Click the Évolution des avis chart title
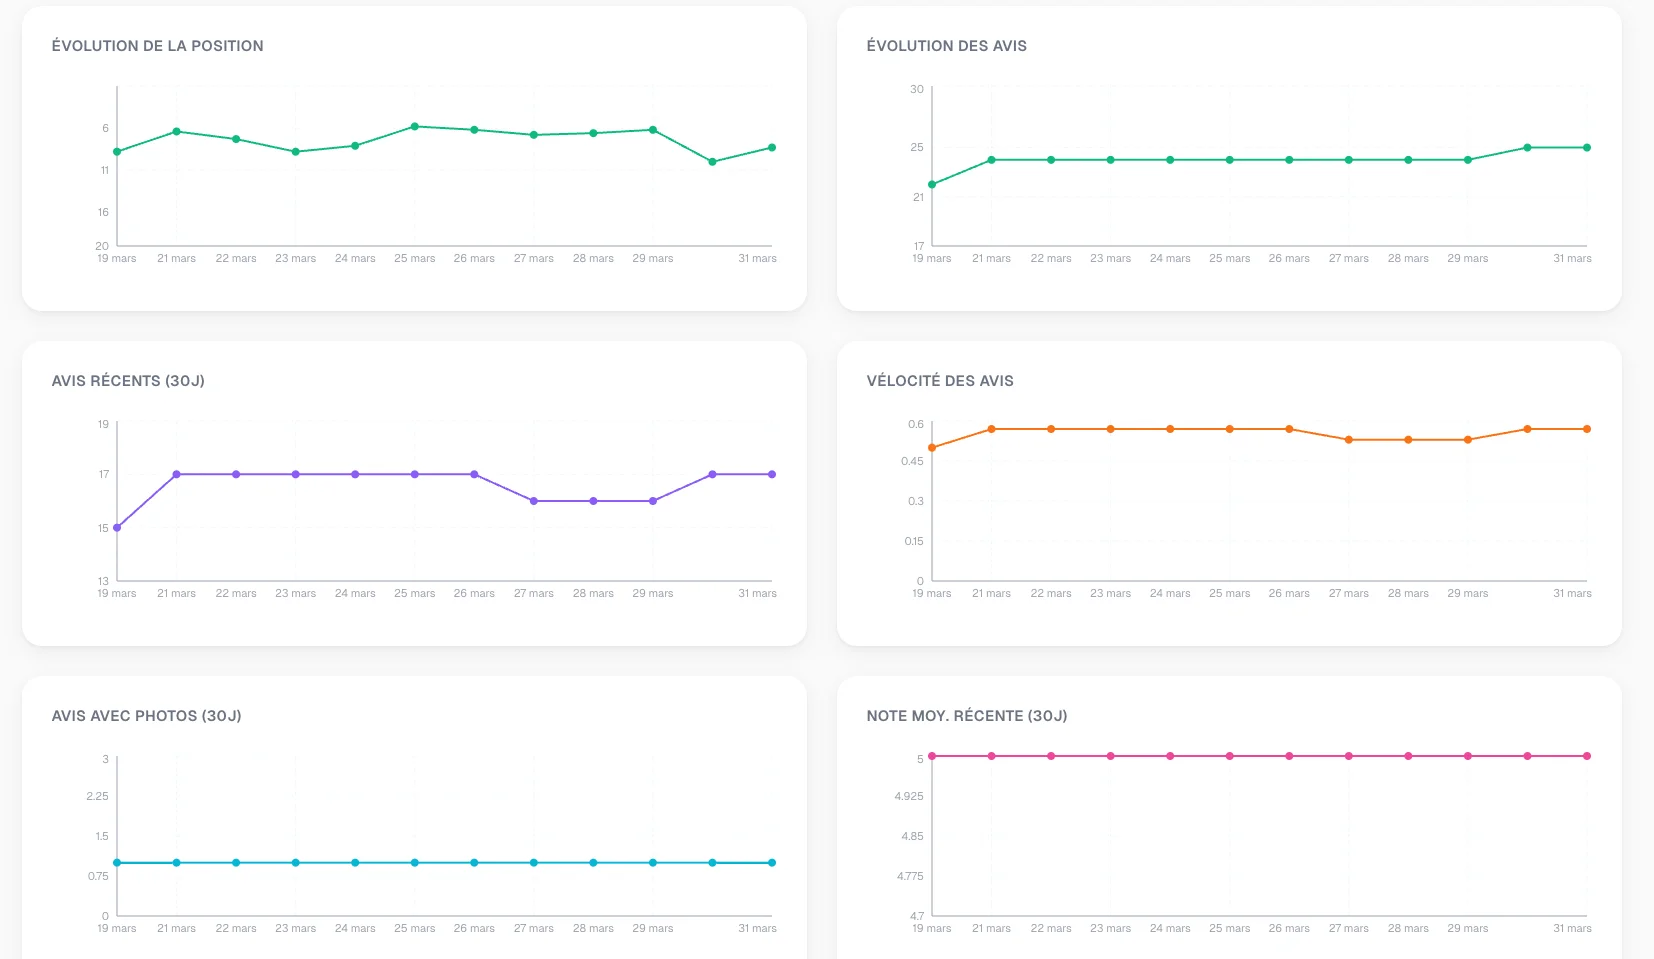 click(x=946, y=46)
